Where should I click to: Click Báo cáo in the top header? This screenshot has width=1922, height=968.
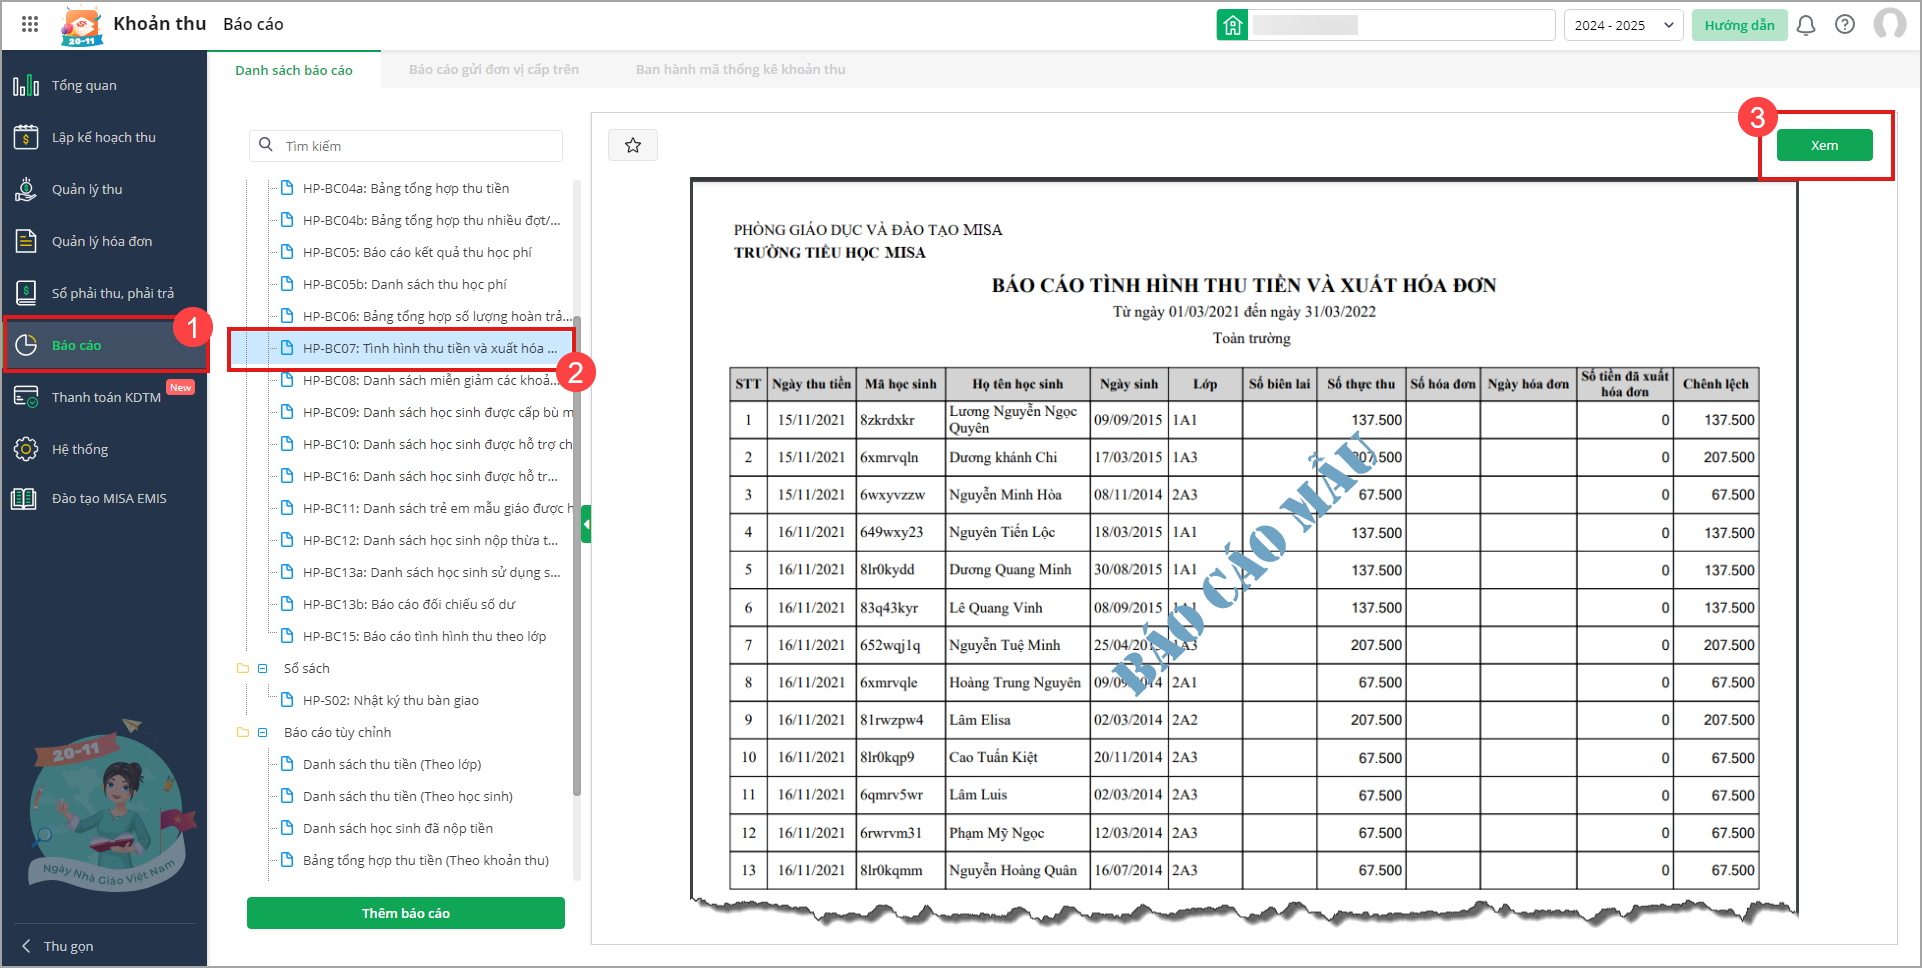[253, 24]
